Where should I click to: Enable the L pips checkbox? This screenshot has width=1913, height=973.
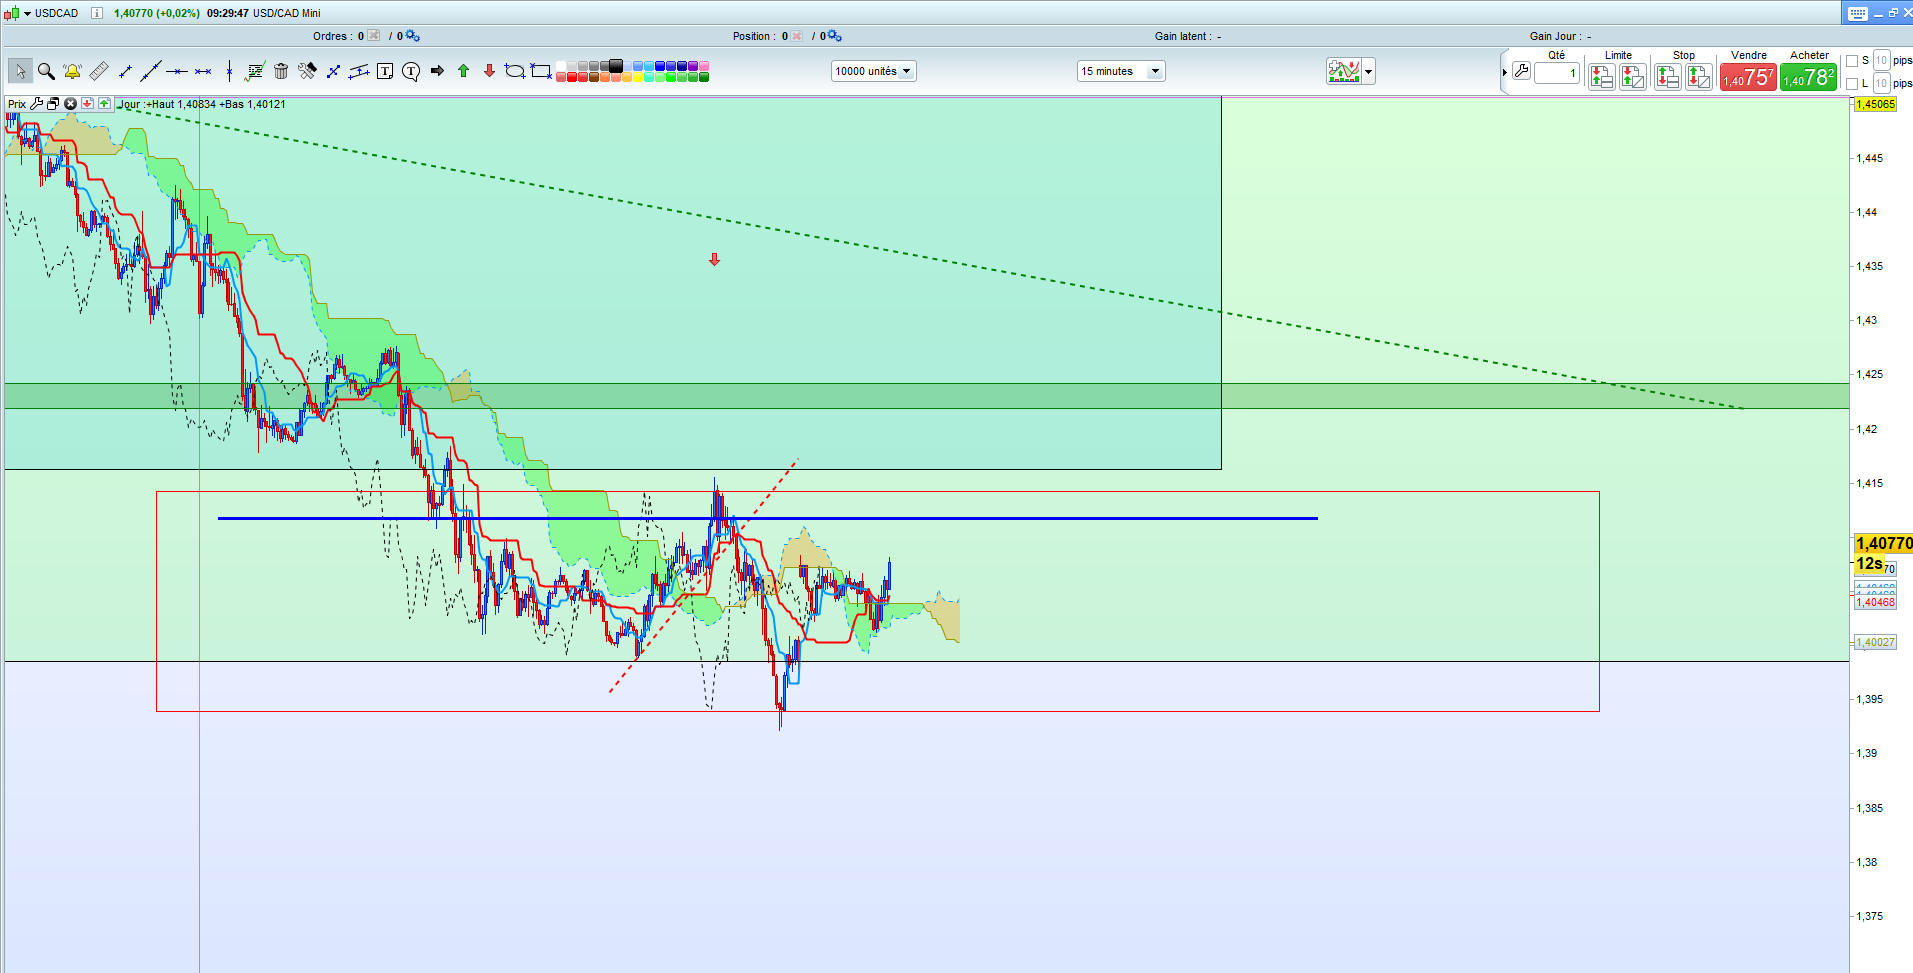coord(1852,84)
